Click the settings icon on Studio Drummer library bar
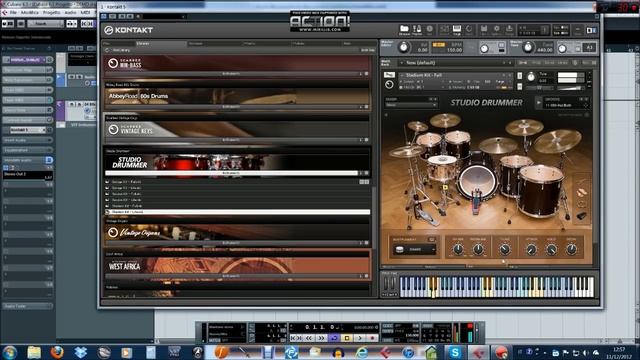The width and height of the screenshot is (640, 360). click(x=366, y=173)
